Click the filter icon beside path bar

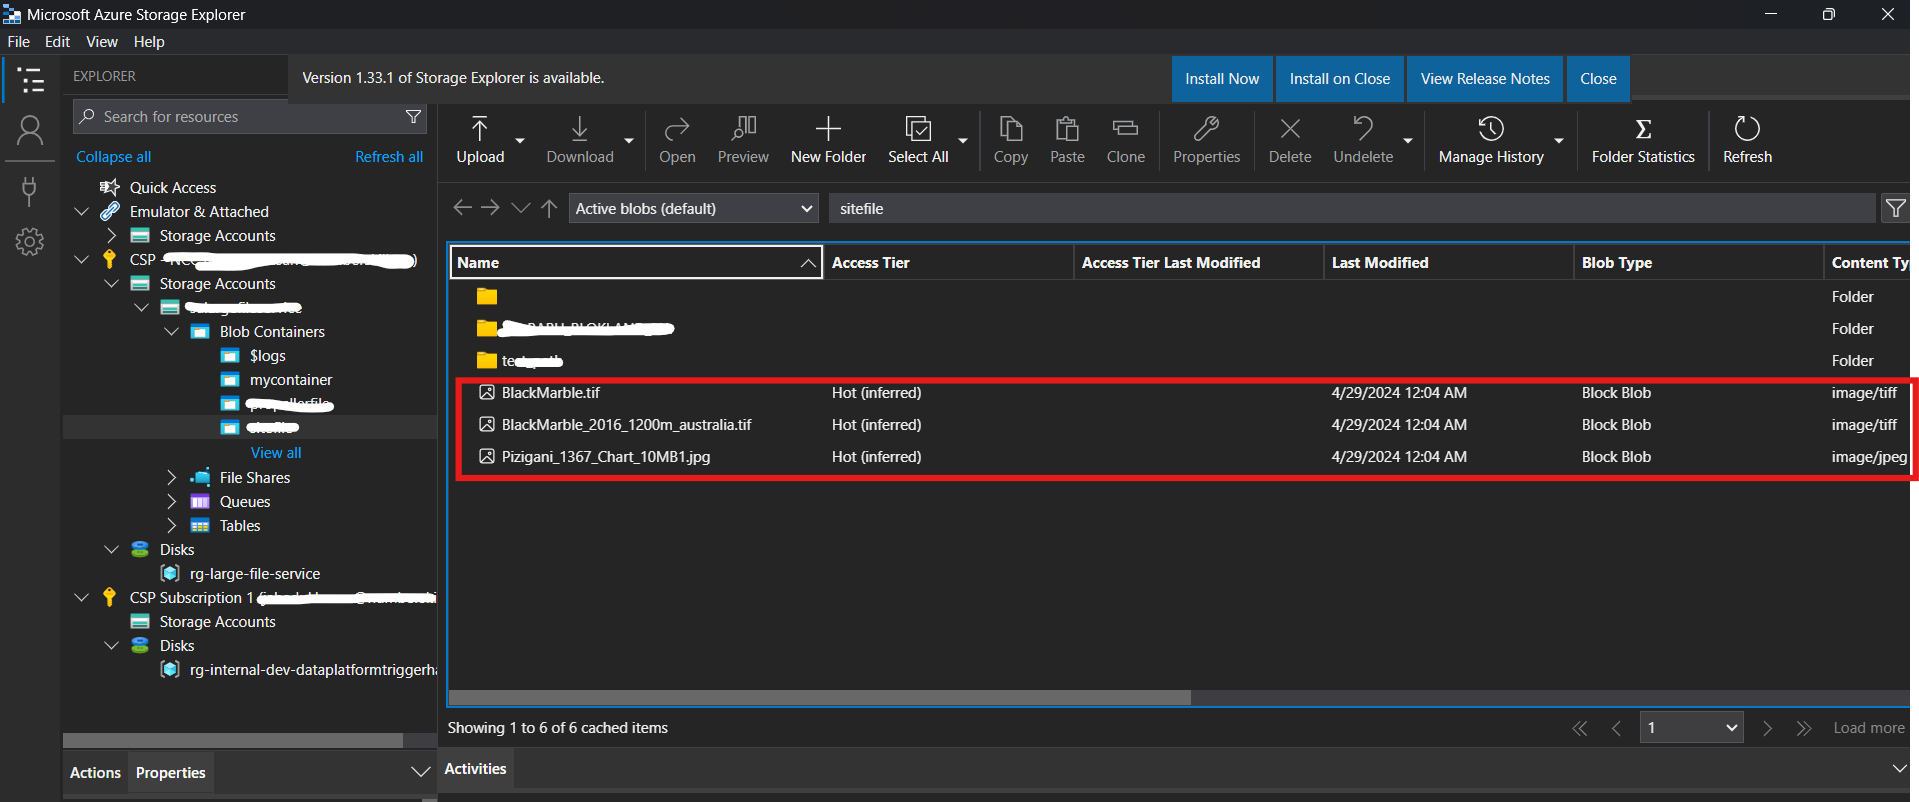(x=1895, y=208)
